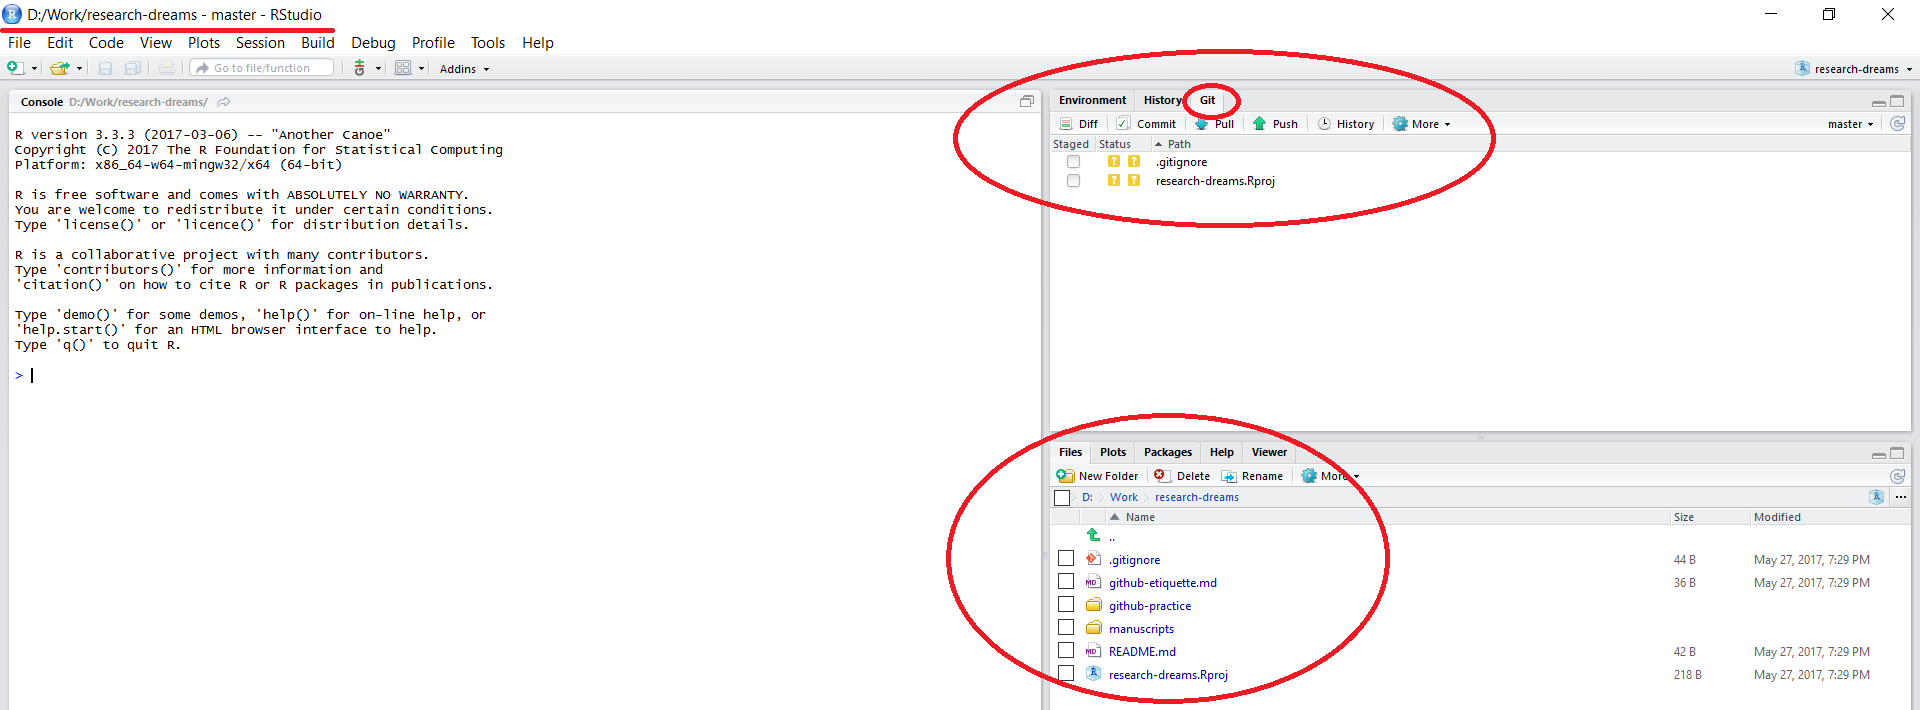Click the '218 B' size value
The height and width of the screenshot is (710, 1920).
(x=1688, y=675)
